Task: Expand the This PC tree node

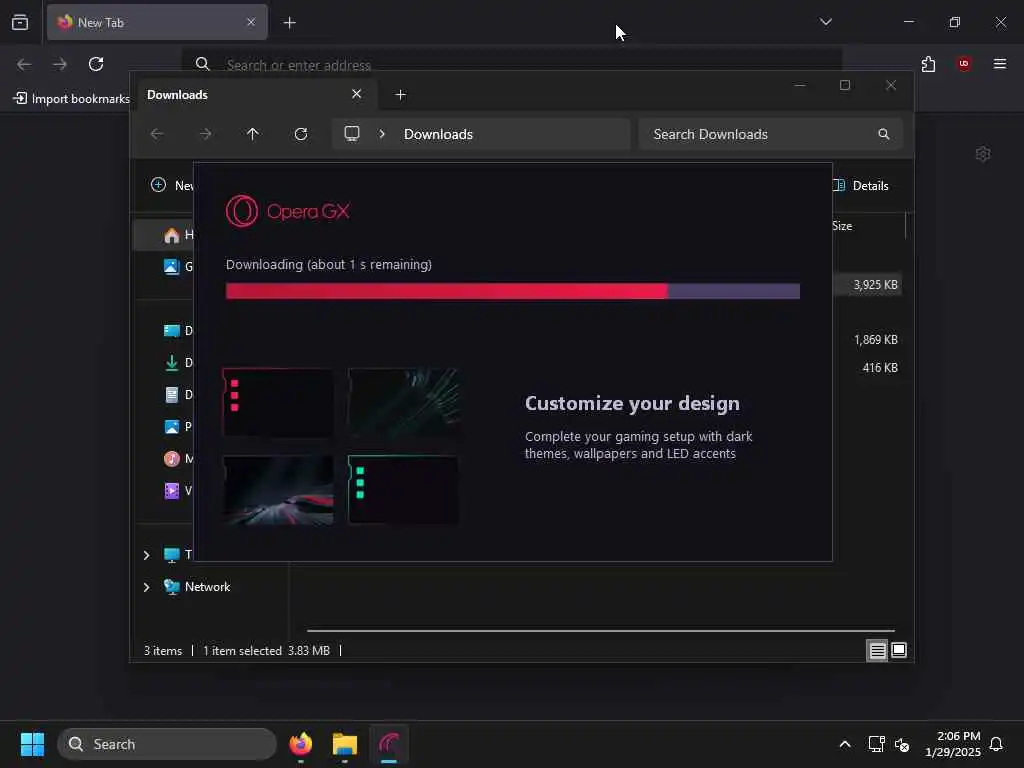Action: click(146, 555)
